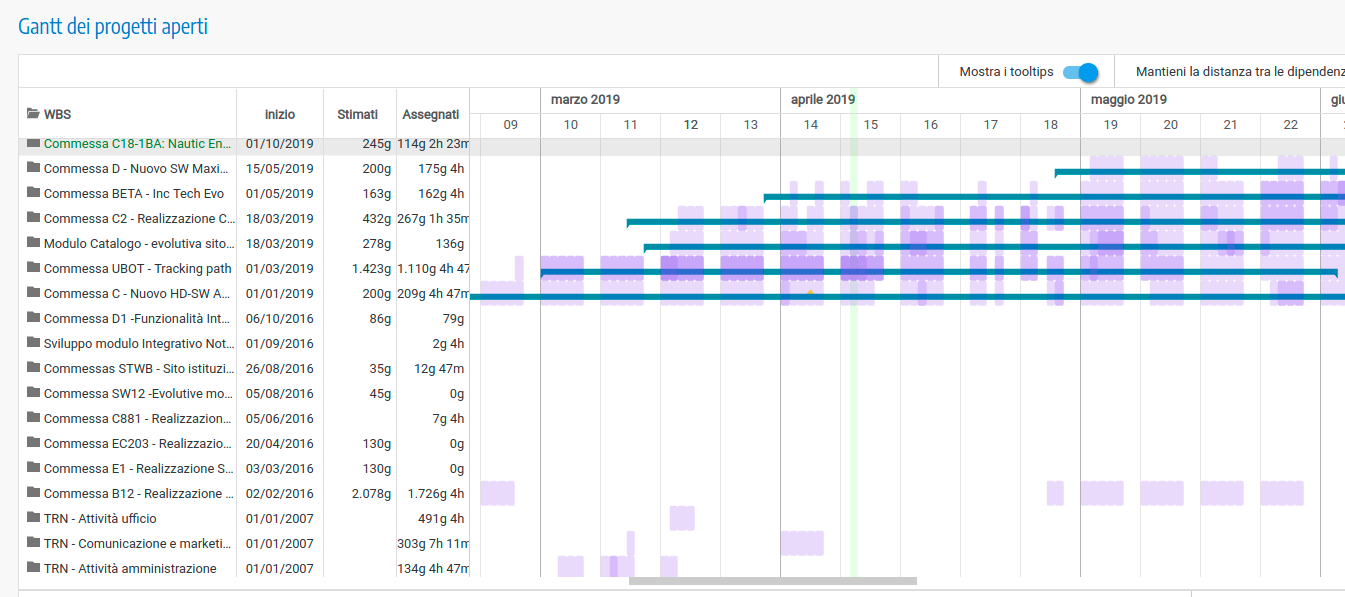Click folder icon of TRN - Attività ufficio
Image resolution: width=1345 pixels, height=597 pixels.
coord(33,518)
